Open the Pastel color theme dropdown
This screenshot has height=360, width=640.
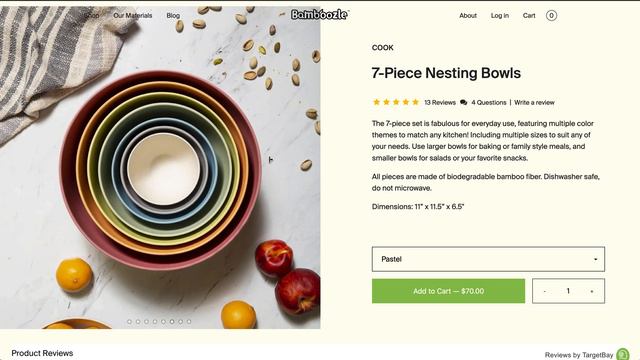click(488, 259)
